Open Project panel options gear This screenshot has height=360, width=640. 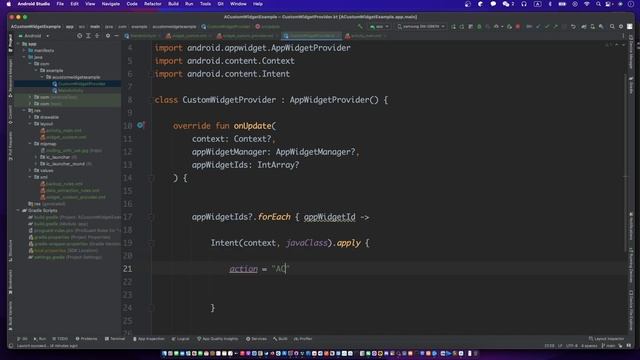click(108, 36)
